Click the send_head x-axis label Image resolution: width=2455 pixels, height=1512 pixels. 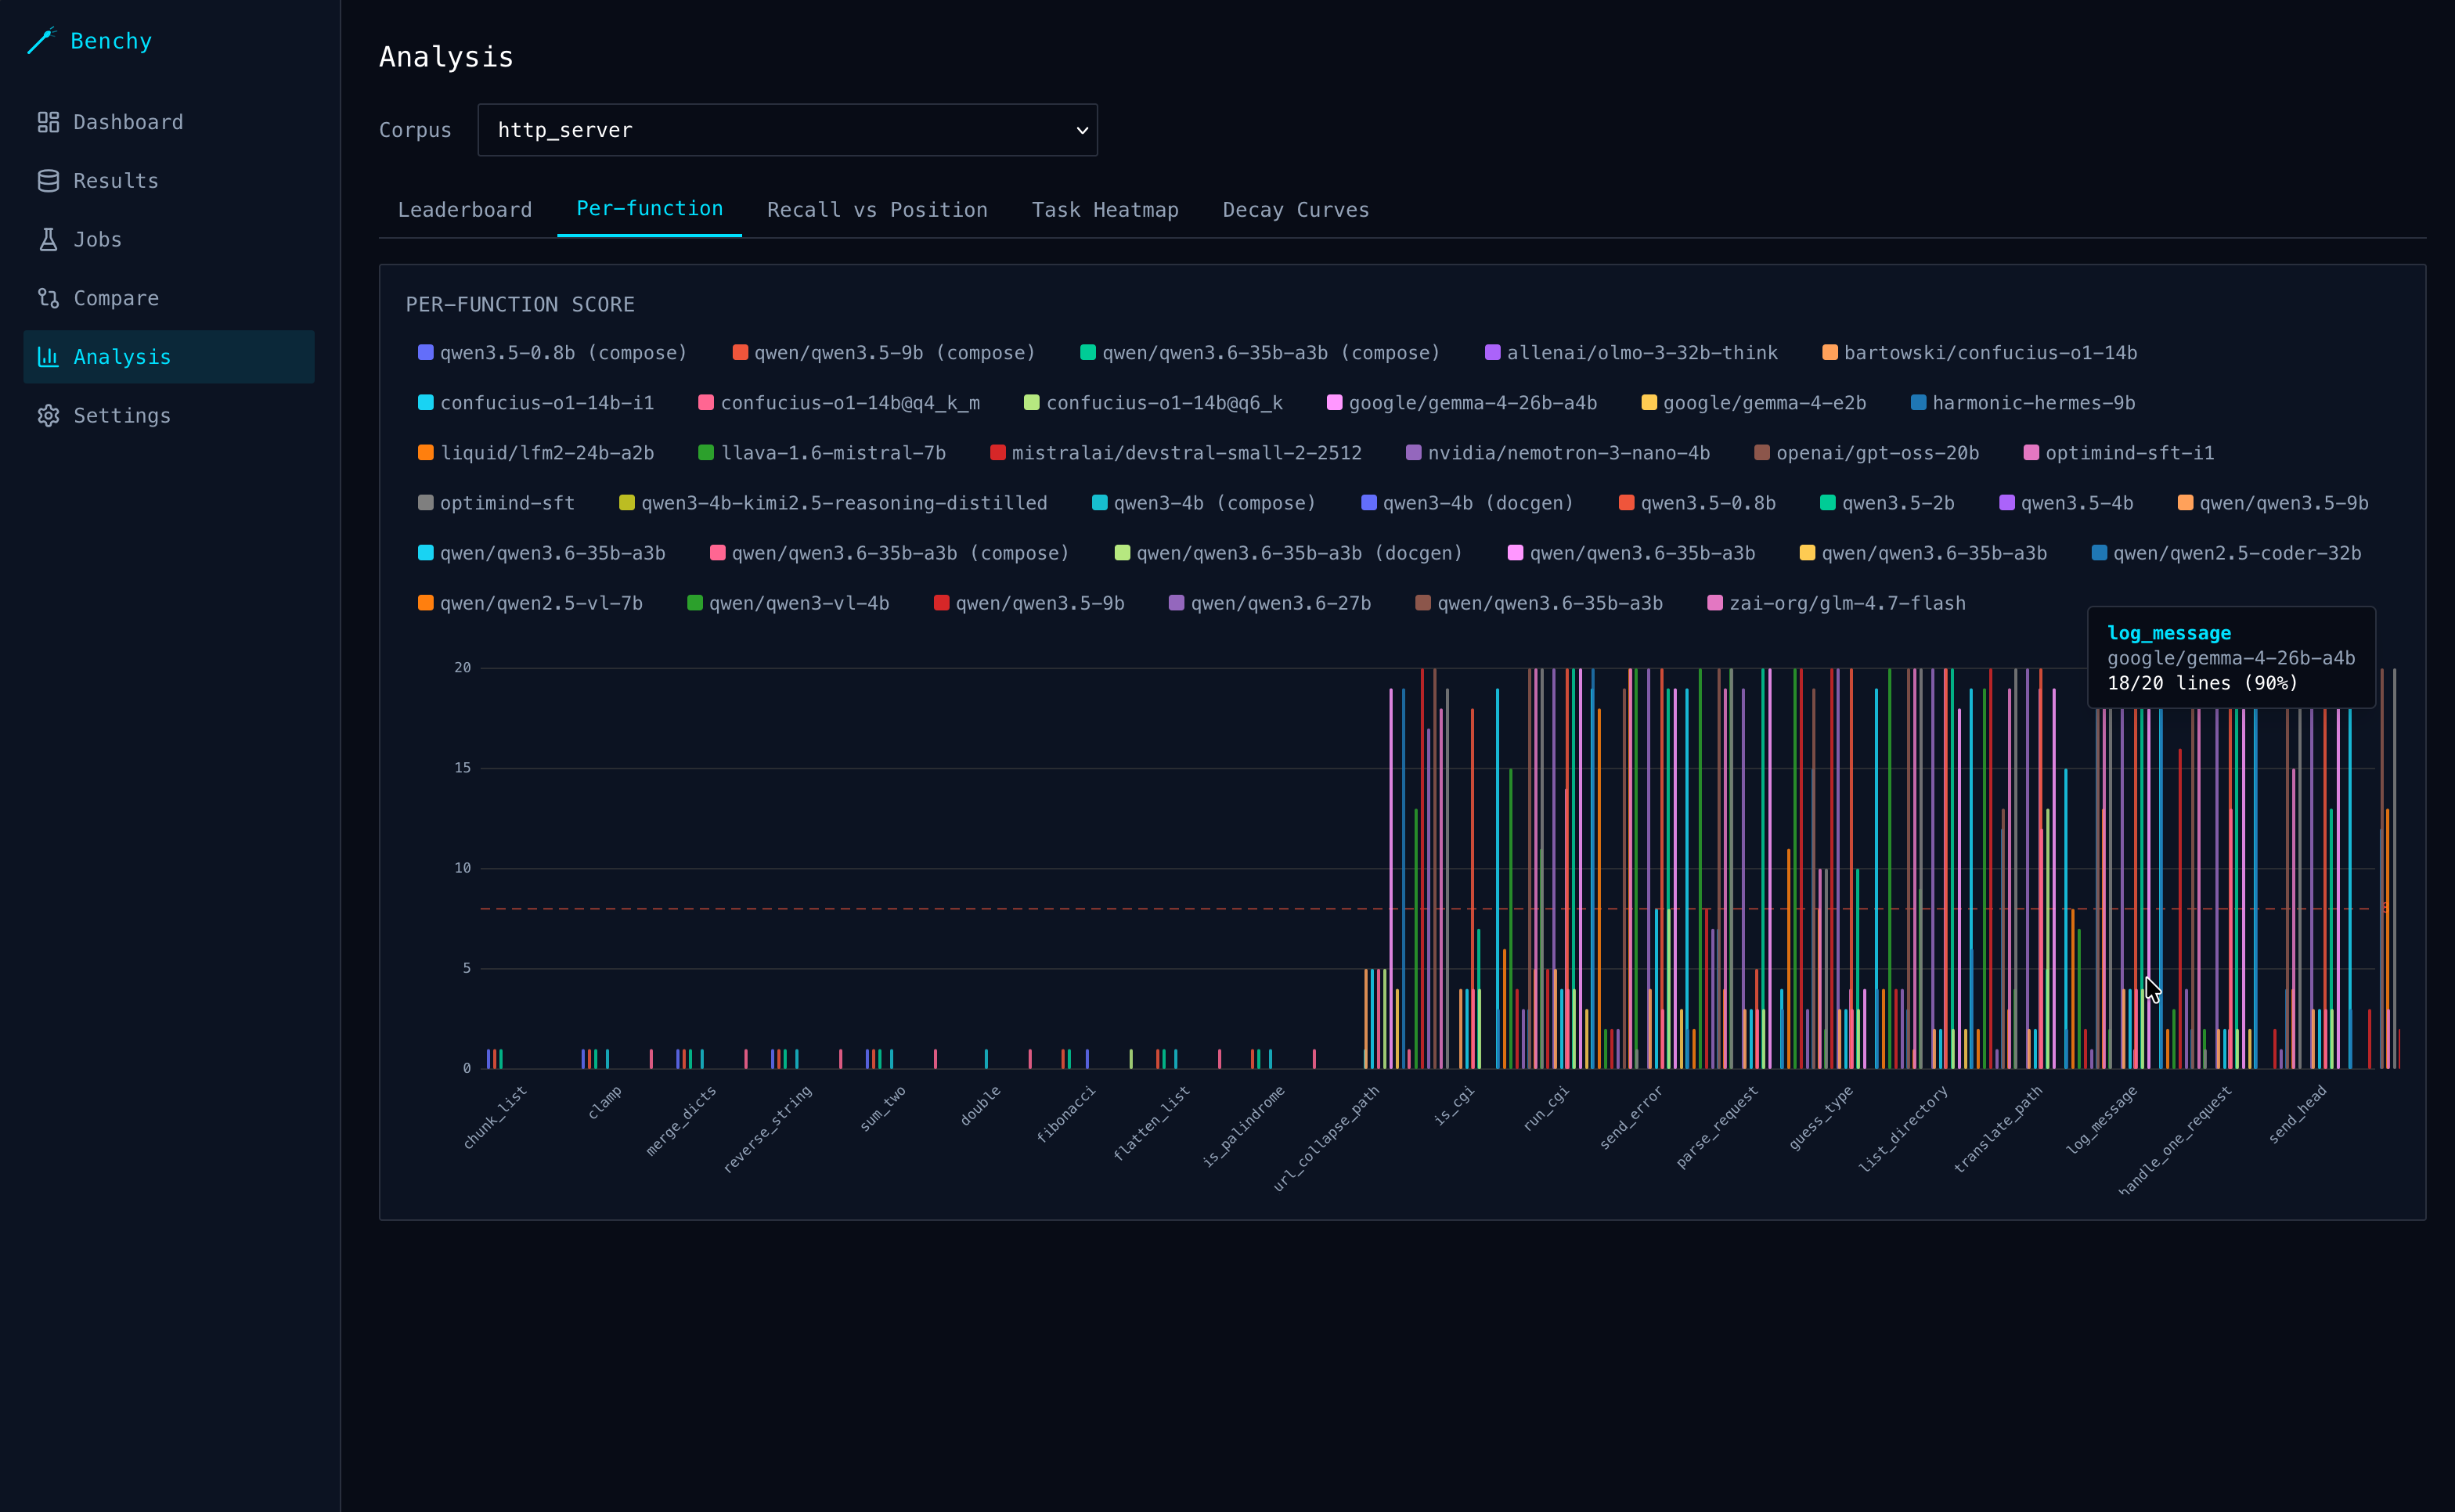2297,1114
